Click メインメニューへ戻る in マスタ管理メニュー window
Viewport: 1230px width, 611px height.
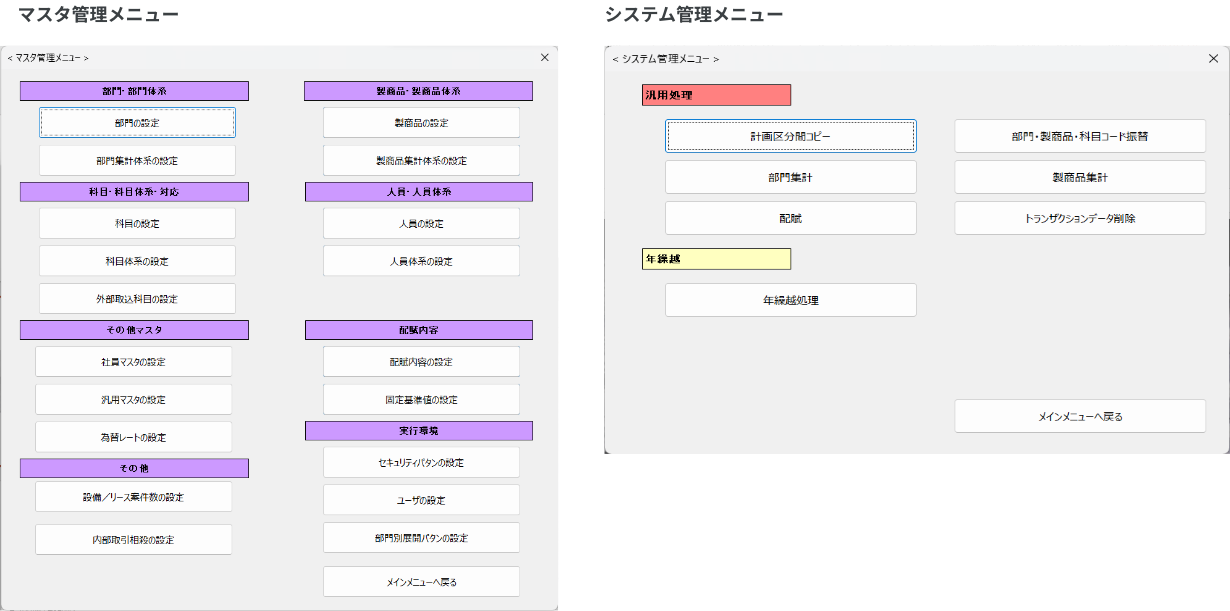tap(421, 580)
